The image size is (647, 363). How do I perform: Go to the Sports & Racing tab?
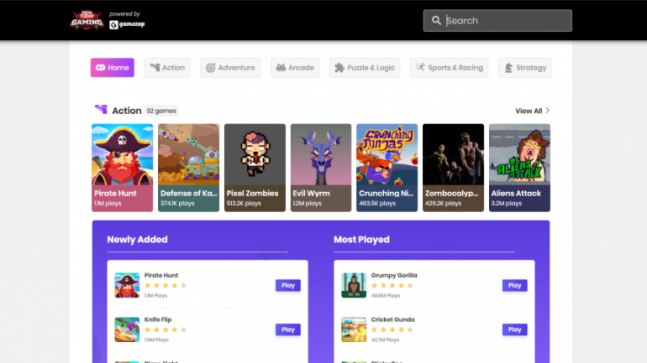coord(449,68)
